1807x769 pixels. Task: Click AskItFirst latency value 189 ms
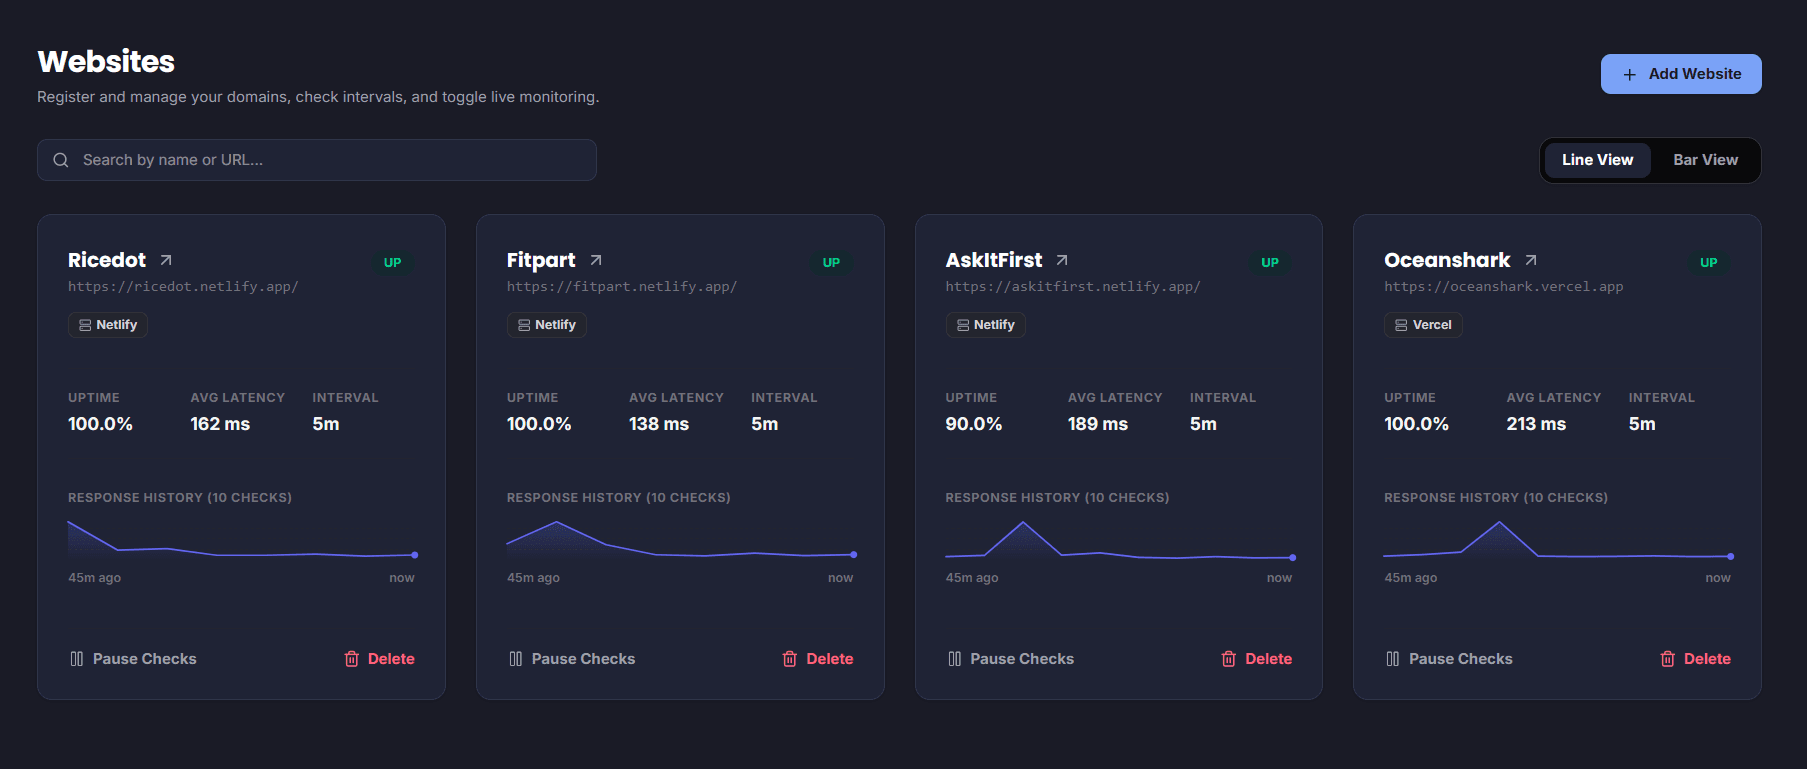point(1098,424)
